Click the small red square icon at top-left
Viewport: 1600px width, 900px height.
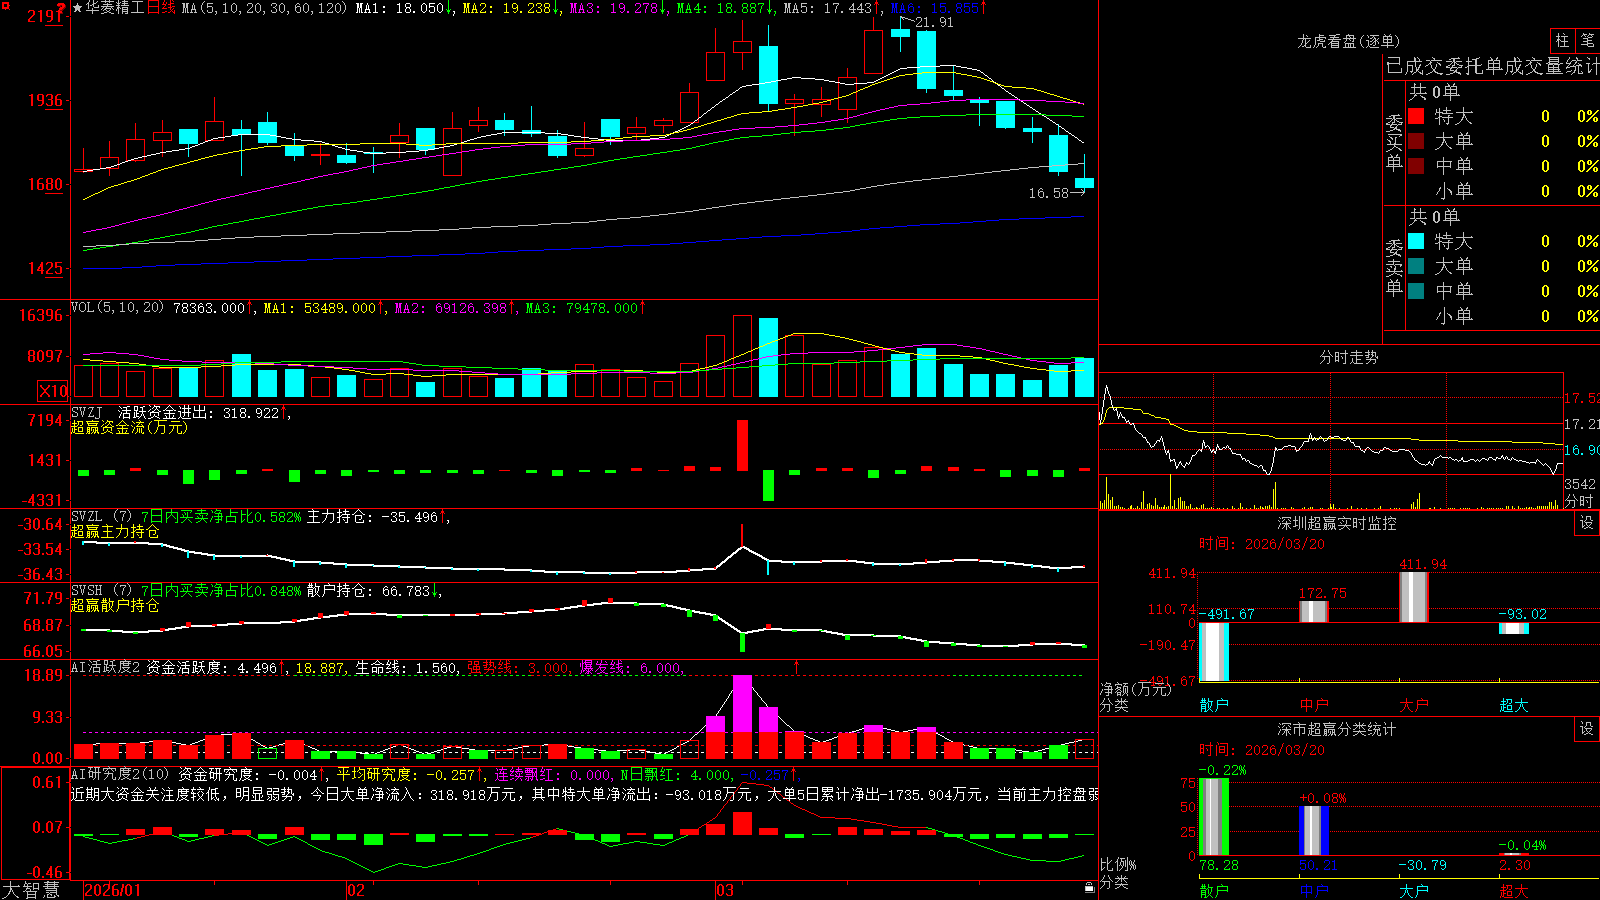pos(5,6)
